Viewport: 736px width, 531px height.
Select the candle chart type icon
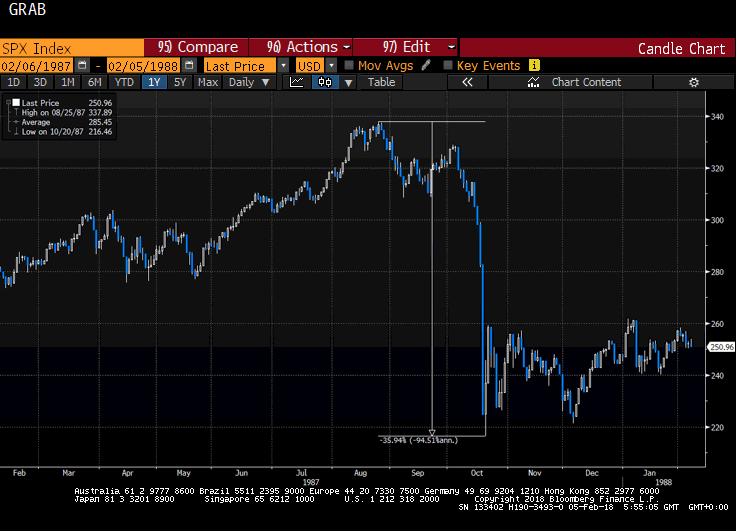click(x=325, y=82)
